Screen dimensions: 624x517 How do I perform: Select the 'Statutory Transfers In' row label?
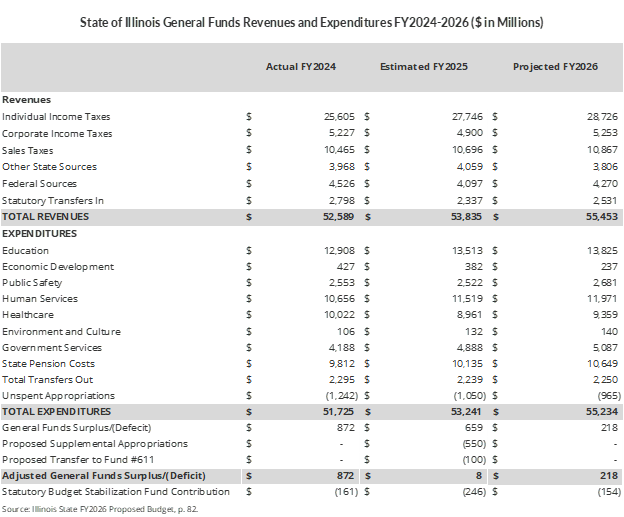pos(53,201)
